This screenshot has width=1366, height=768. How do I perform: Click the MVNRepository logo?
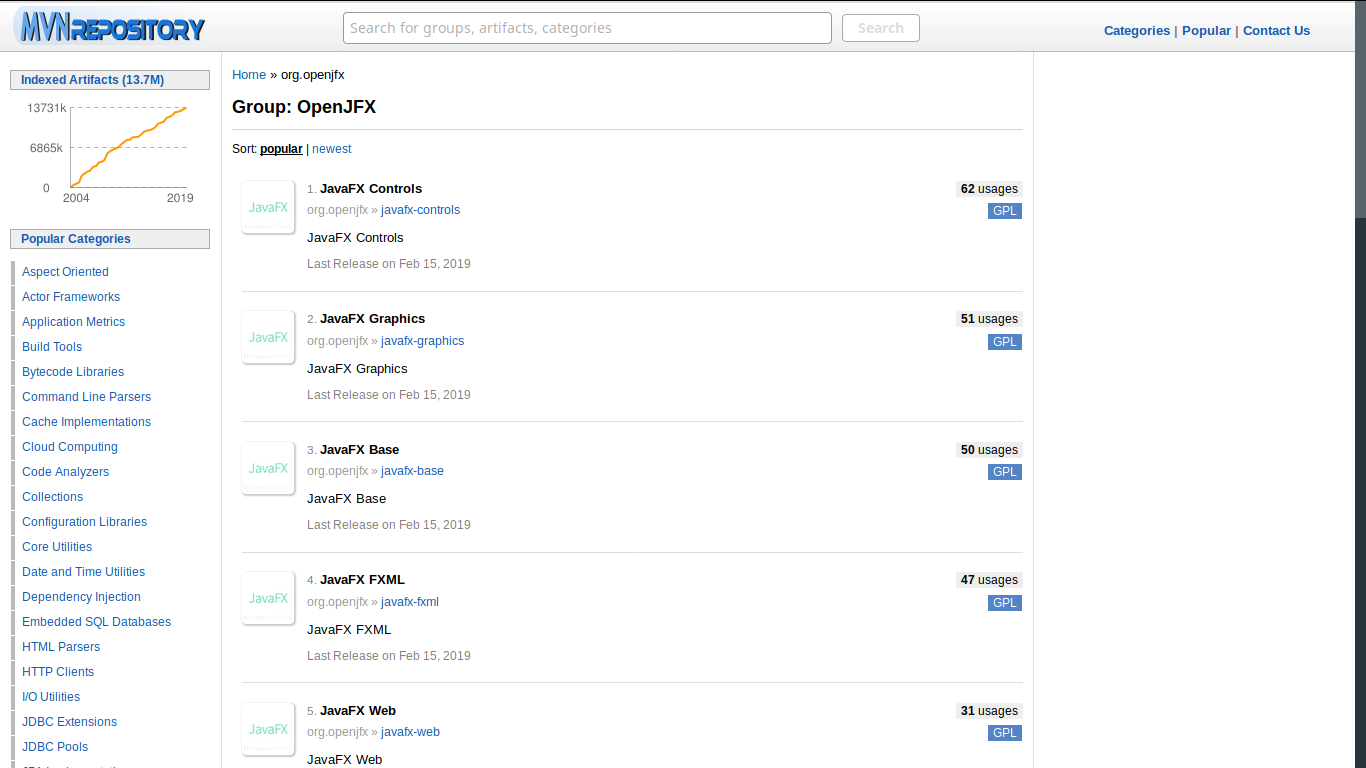point(110,27)
